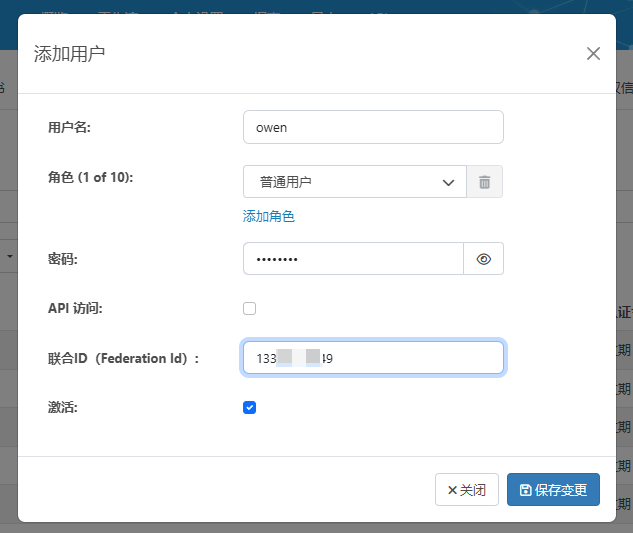Click the 角色 (1 of 10) label
The width and height of the screenshot is (633, 533).
click(91, 177)
